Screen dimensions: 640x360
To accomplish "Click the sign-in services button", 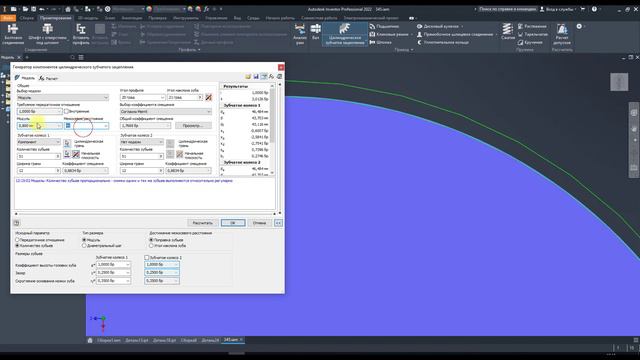I will tap(559, 9).
